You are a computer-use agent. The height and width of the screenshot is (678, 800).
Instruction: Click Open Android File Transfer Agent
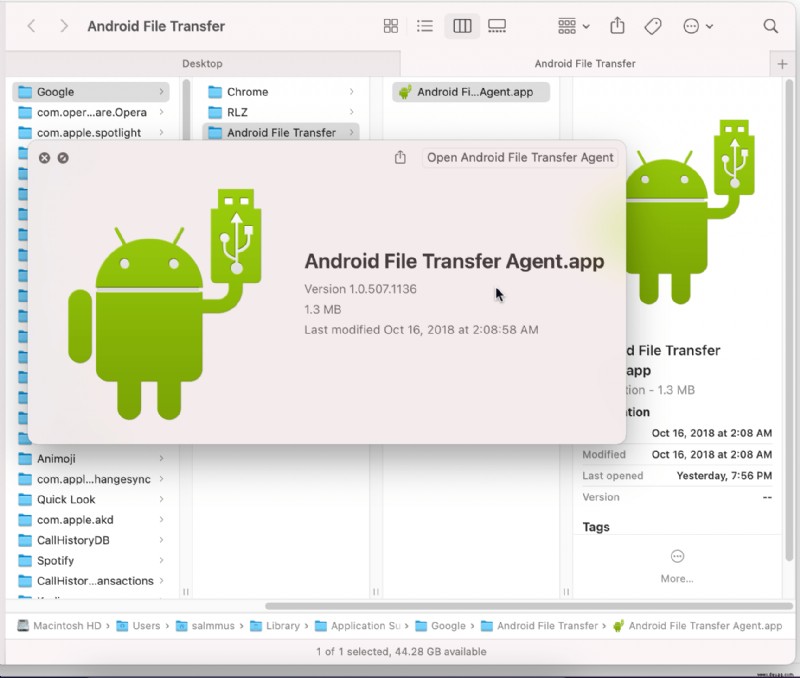click(520, 158)
